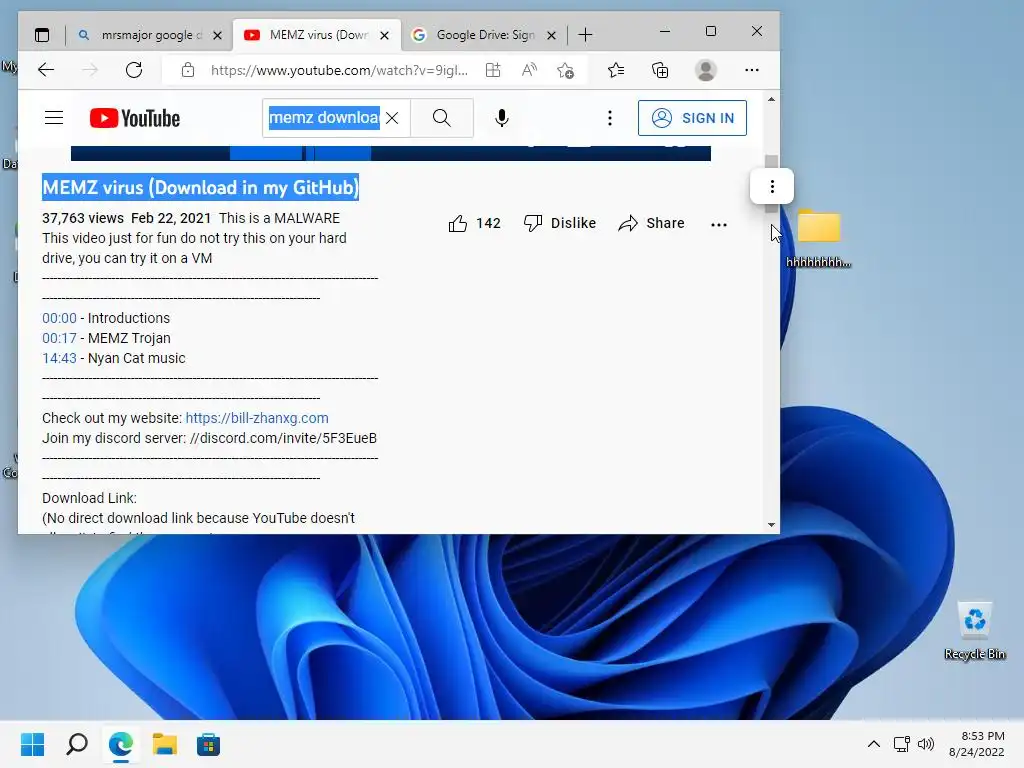
Task: Start Read aloud from address bar
Action: pyautogui.click(x=529, y=70)
